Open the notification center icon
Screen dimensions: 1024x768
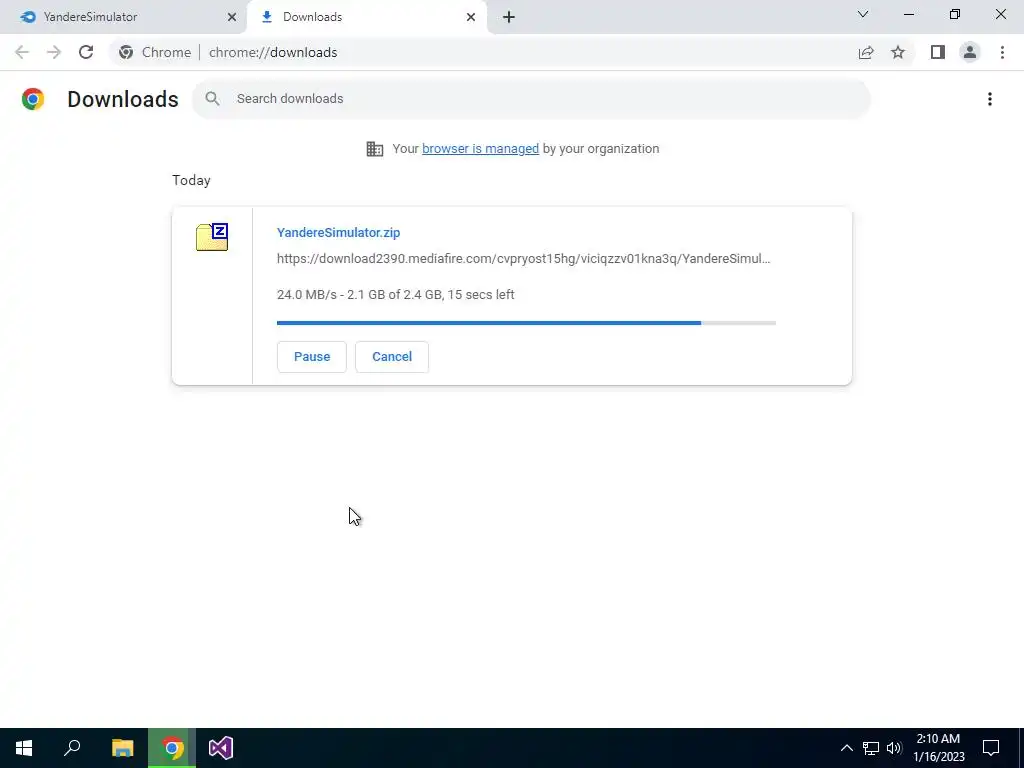click(x=991, y=748)
